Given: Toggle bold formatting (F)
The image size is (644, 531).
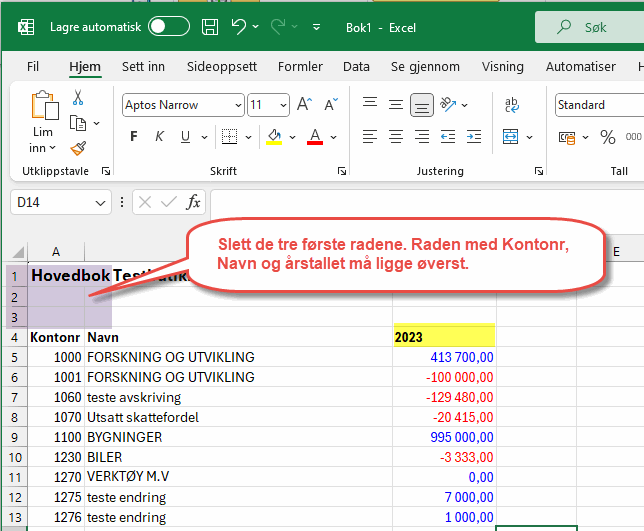Looking at the screenshot, I should click(133, 137).
